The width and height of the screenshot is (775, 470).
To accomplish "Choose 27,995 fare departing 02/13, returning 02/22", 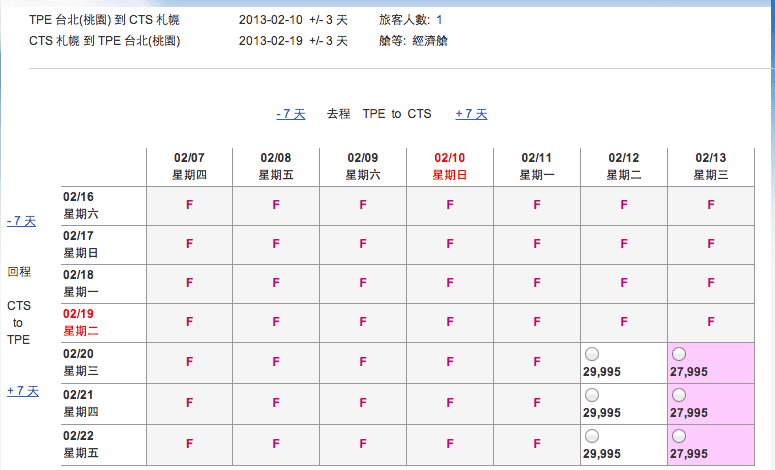I will pyautogui.click(x=679, y=436).
